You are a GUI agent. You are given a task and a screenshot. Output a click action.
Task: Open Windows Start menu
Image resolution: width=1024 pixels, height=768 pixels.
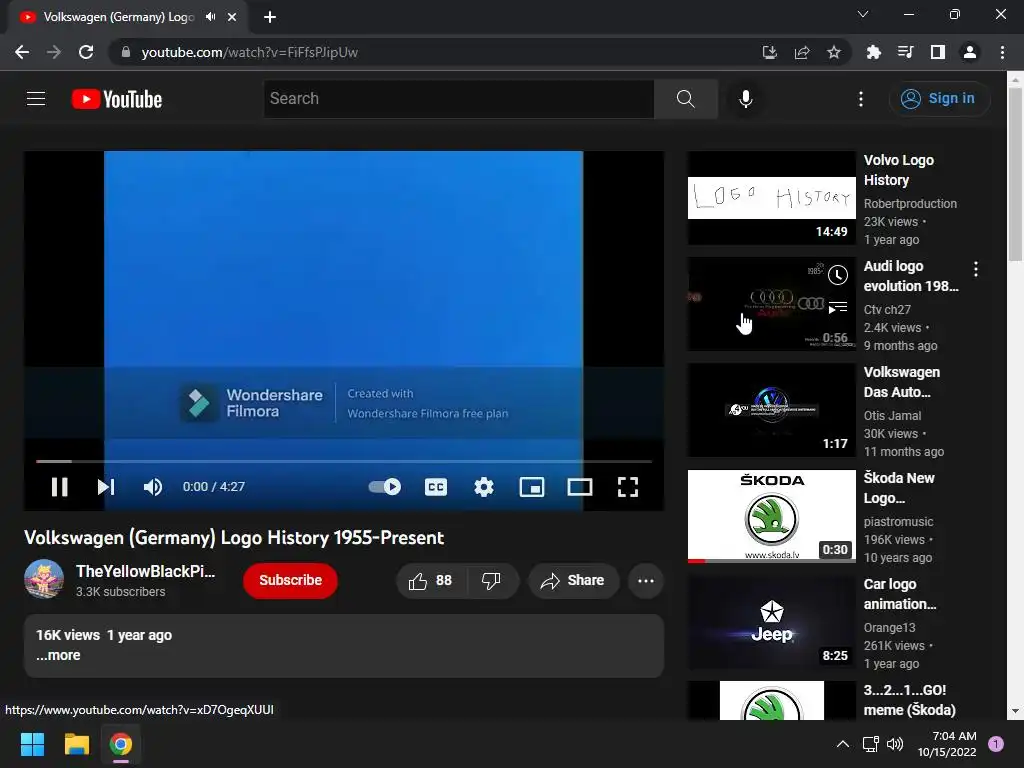coord(32,744)
